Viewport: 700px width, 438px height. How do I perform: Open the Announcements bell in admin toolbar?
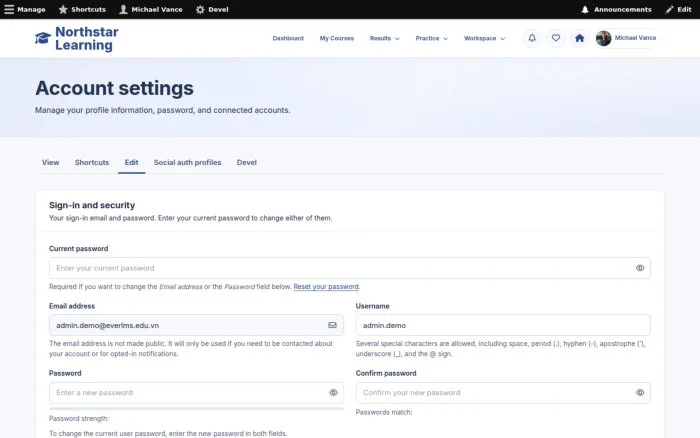585,9
